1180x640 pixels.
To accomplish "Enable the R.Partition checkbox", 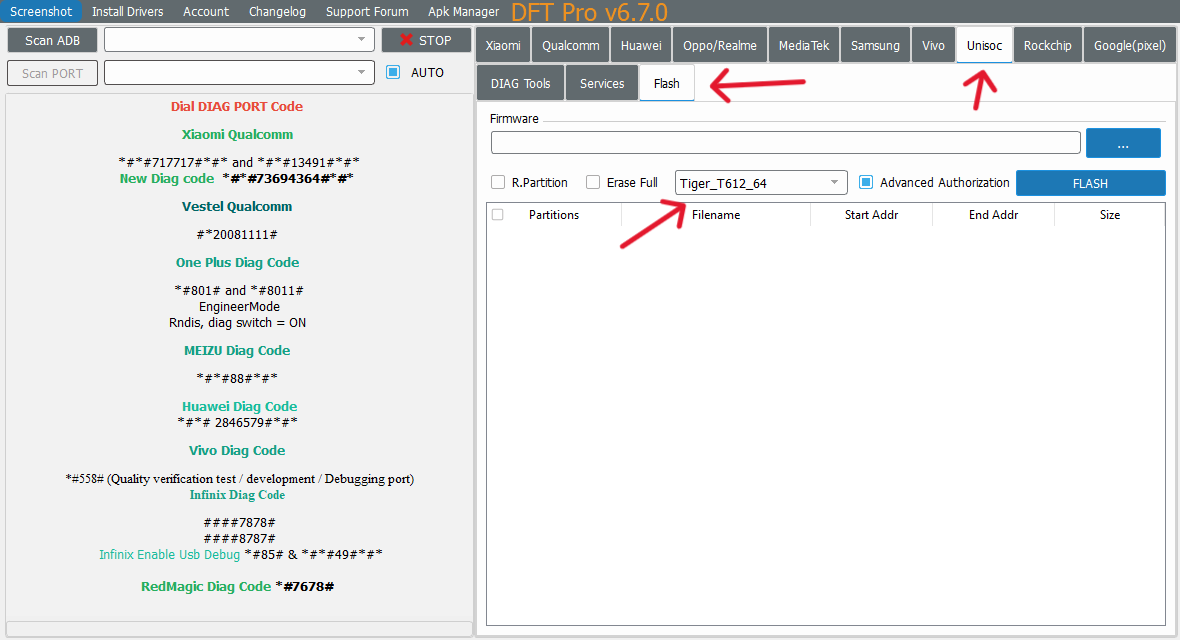I will pyautogui.click(x=498, y=183).
